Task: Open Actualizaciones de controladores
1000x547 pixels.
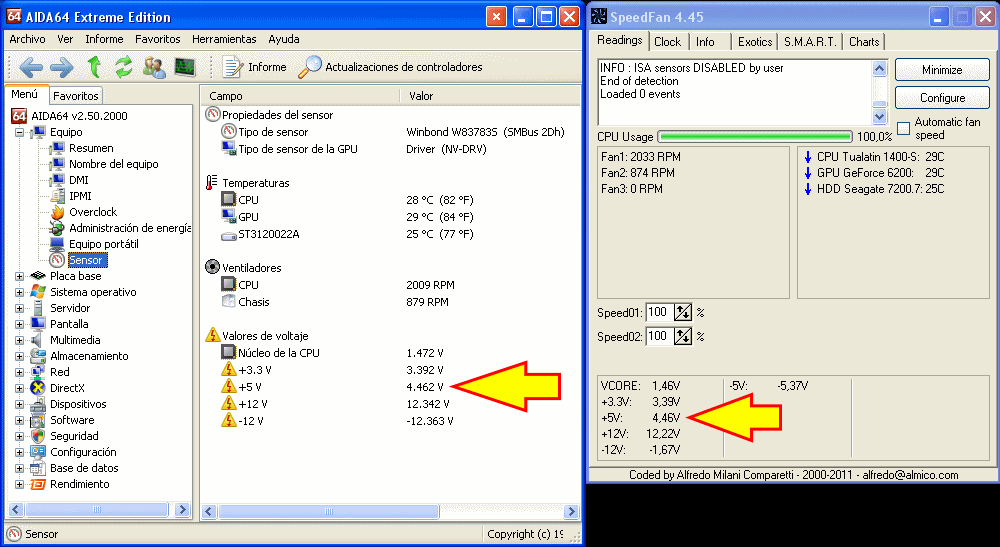Action: click(390, 67)
